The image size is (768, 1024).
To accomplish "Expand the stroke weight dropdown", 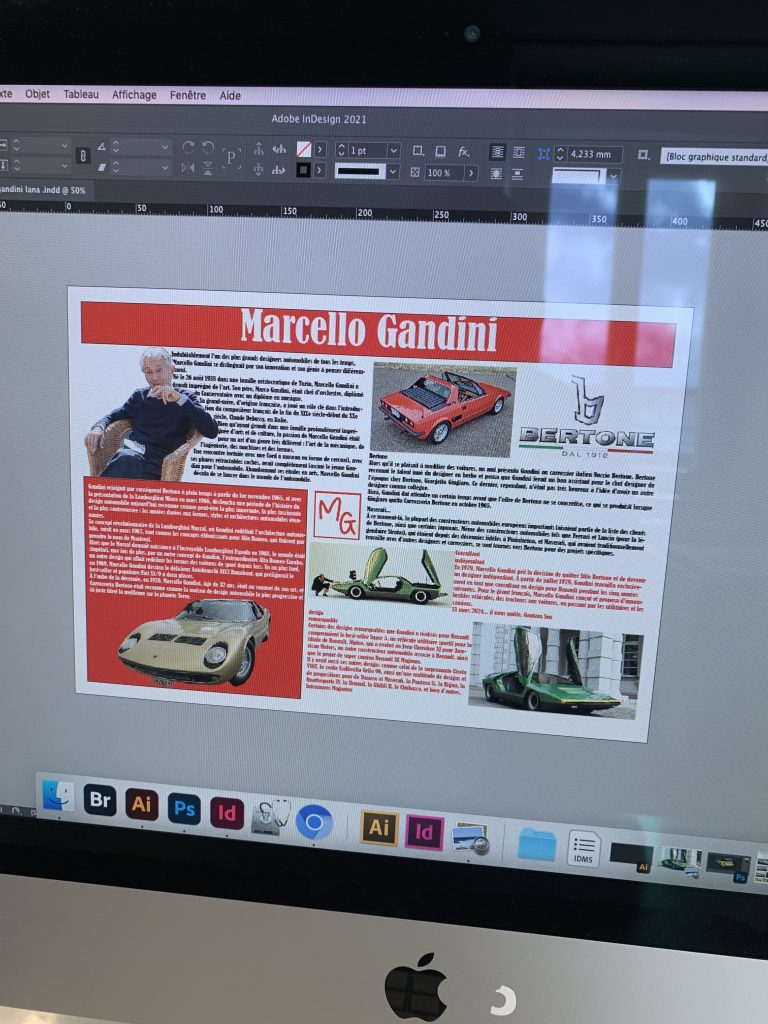I will [393, 151].
